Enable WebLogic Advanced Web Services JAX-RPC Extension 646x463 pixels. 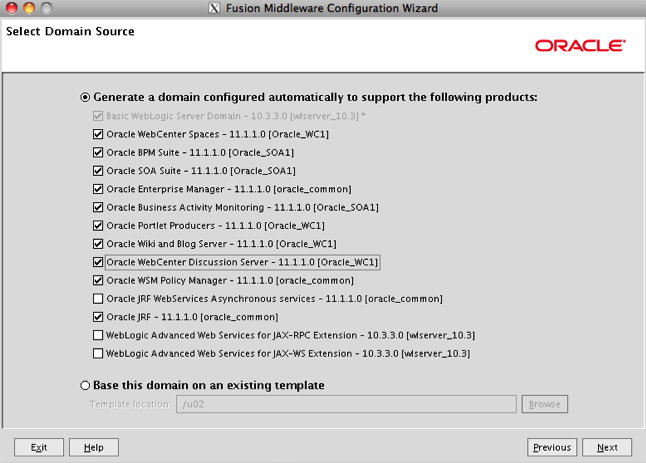click(x=98, y=335)
